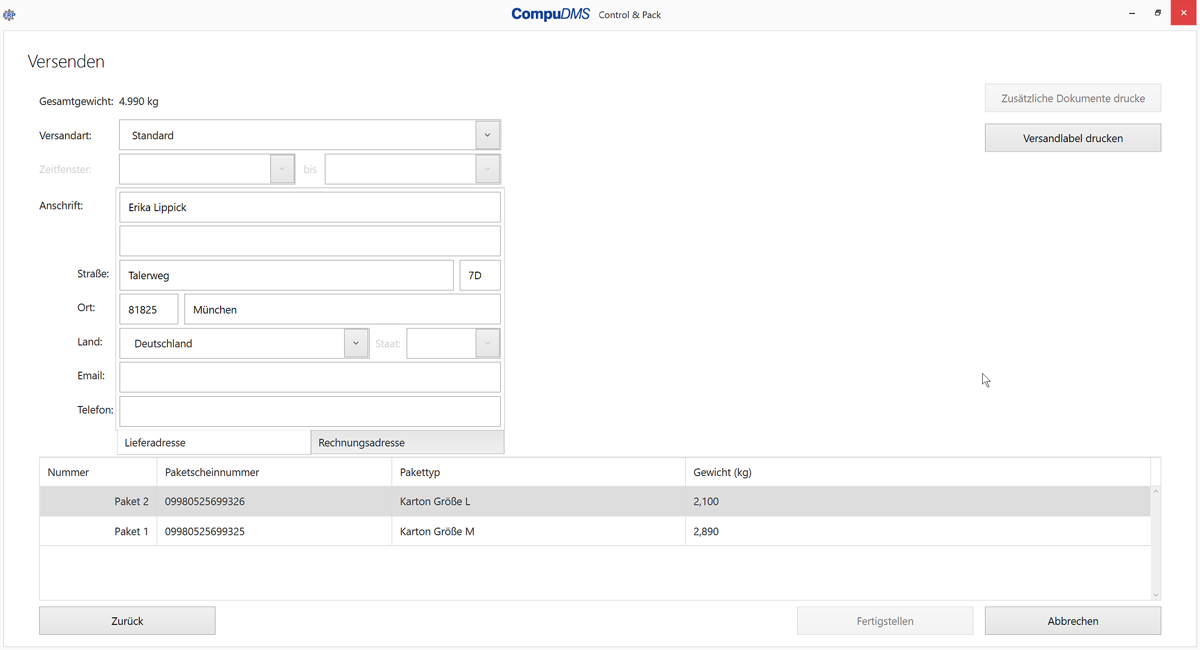Screen dimensions: 1200x650
Task: Focus the Telefon input field
Action: click(x=310, y=411)
